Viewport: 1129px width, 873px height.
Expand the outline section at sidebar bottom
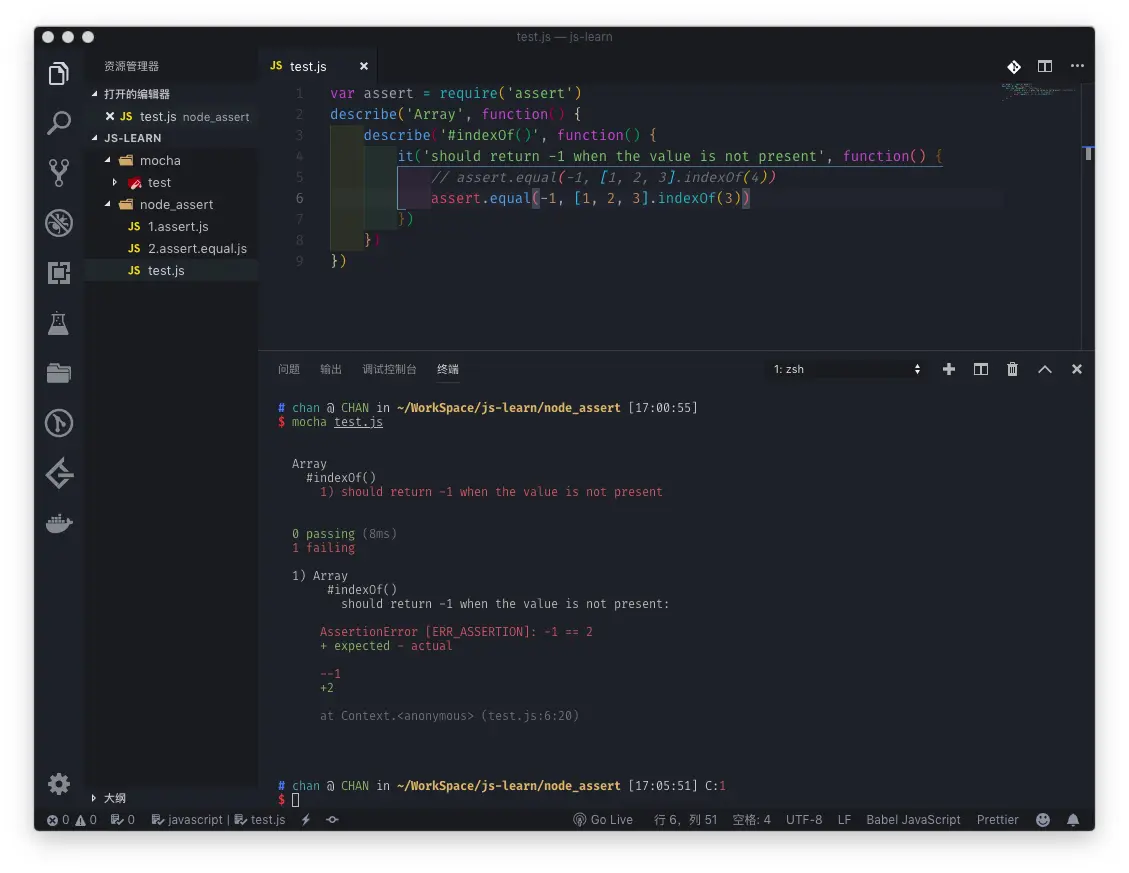pos(94,797)
